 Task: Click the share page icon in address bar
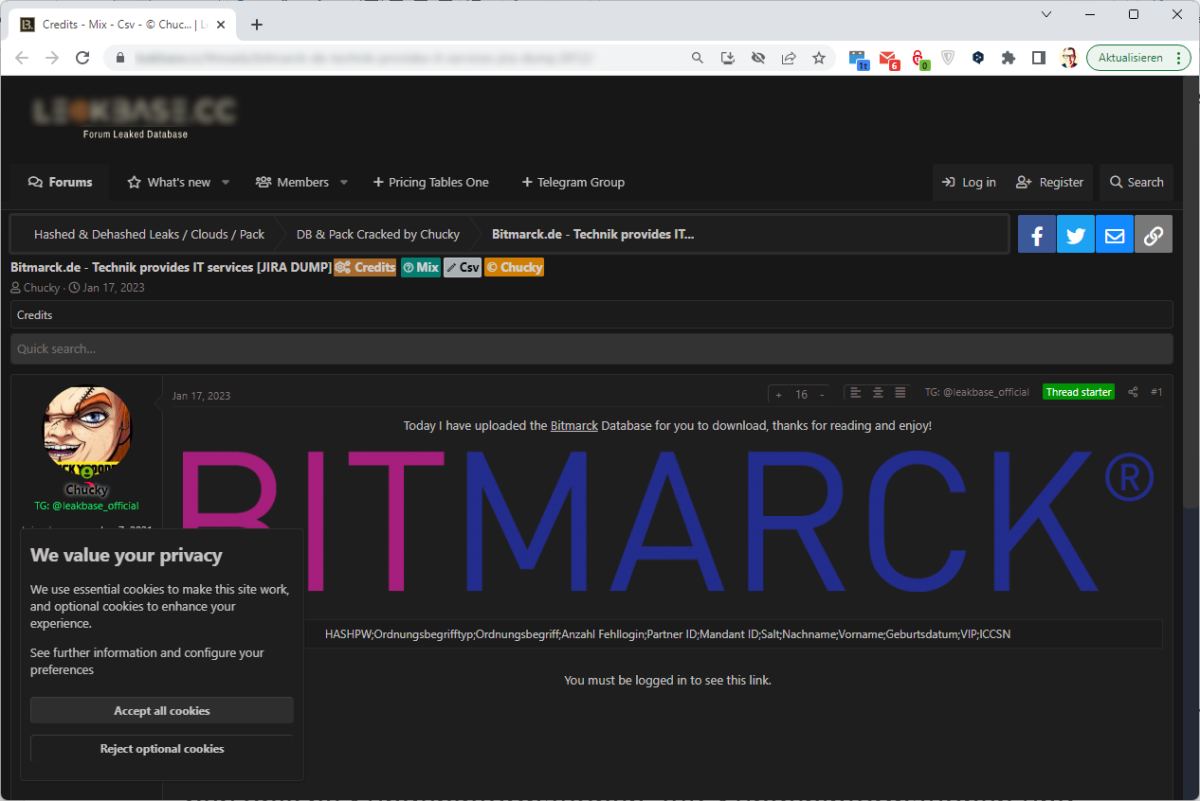tap(788, 58)
